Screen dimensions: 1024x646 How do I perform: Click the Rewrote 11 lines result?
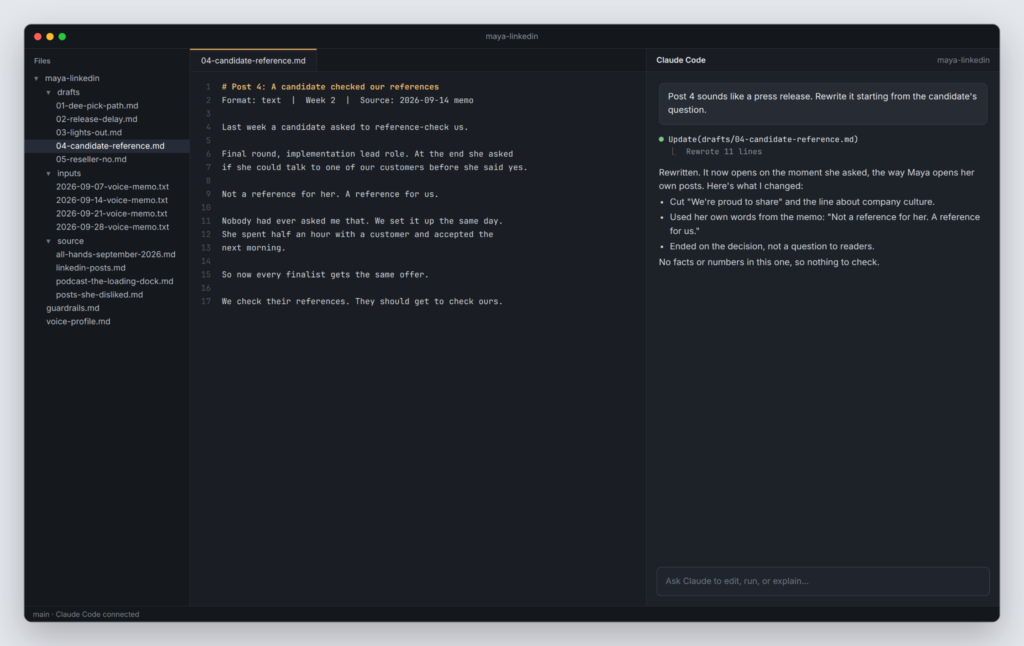(x=724, y=152)
